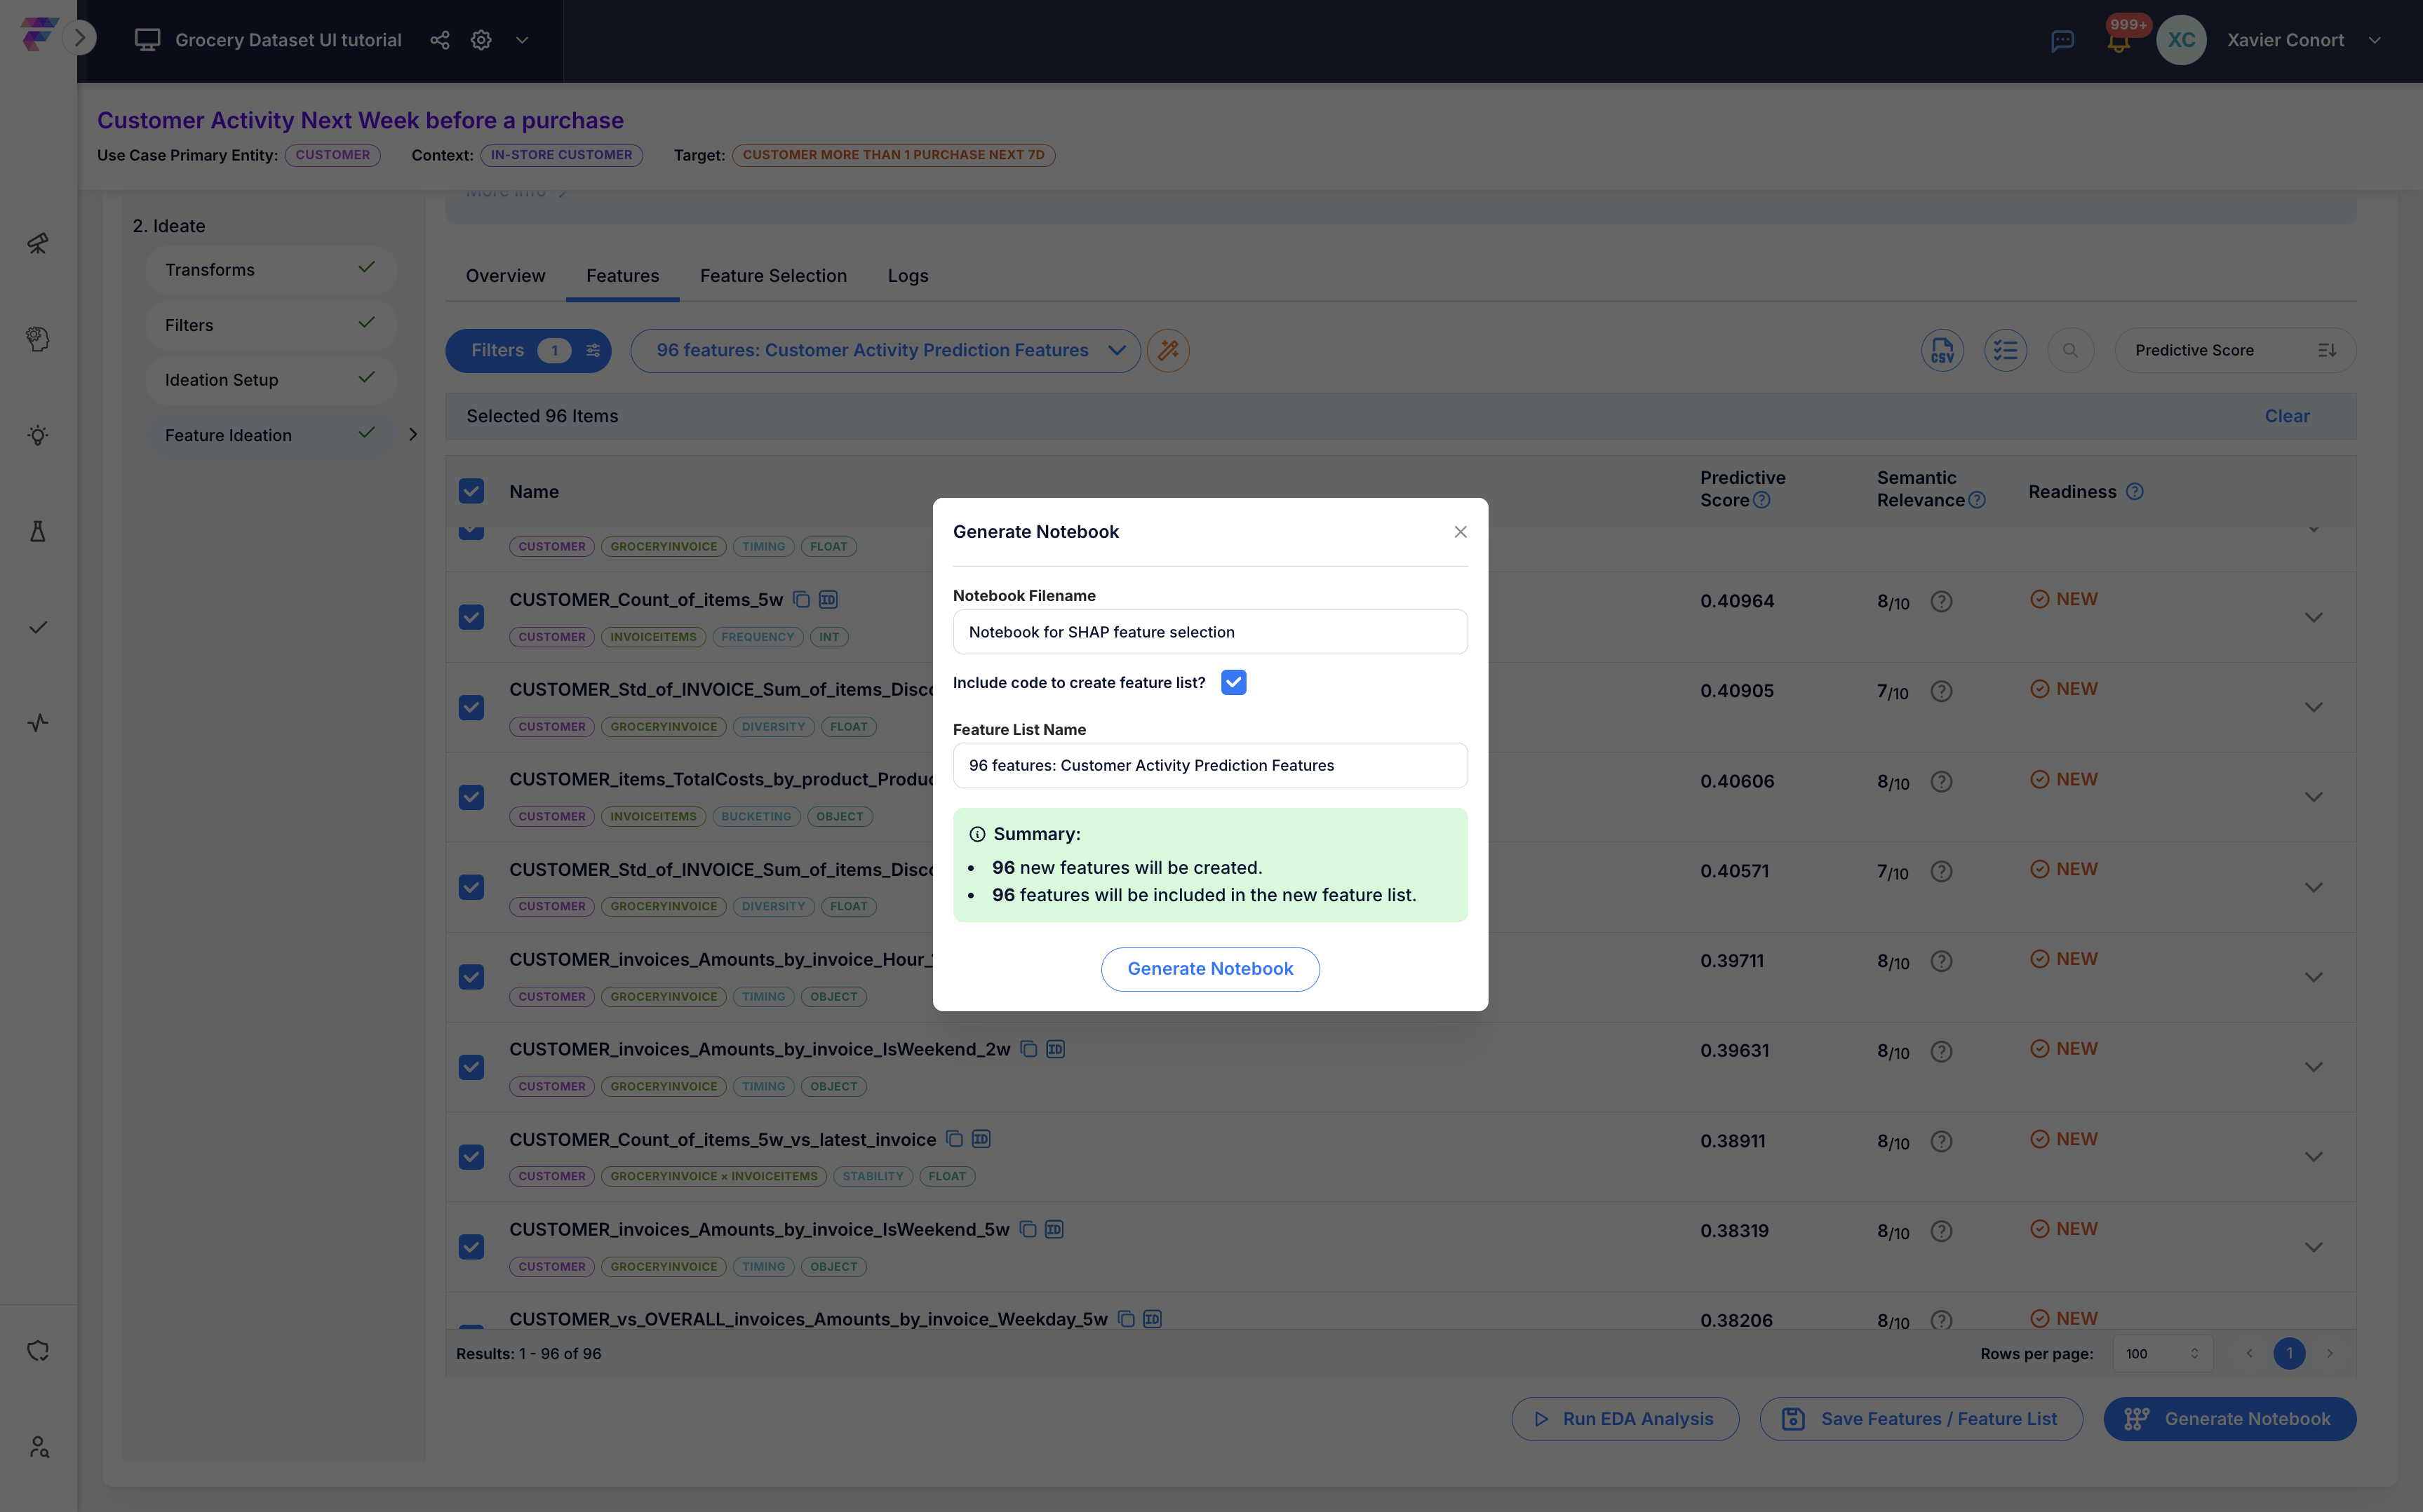This screenshot has height=1512, width=2423.
Task: Download features as CSV
Action: tap(1942, 350)
